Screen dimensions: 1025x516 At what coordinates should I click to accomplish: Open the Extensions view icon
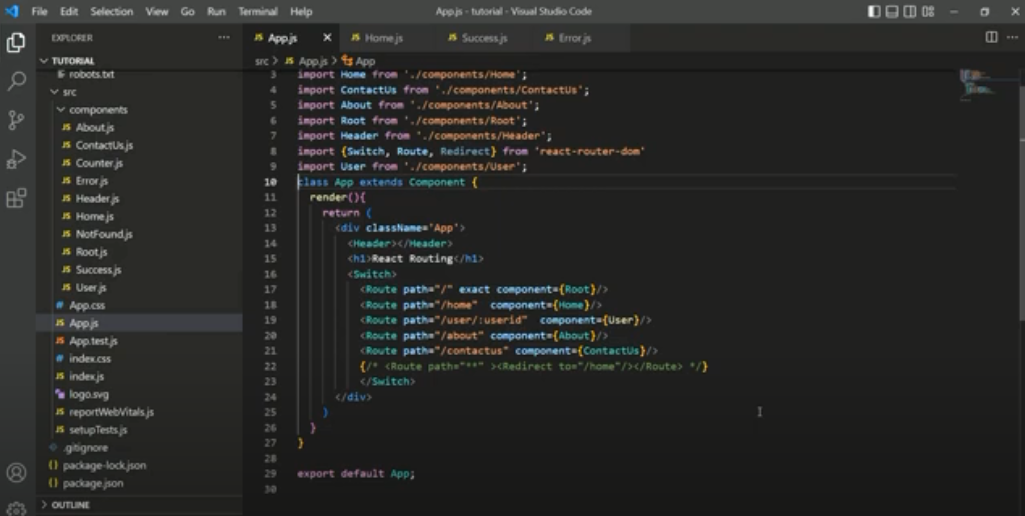click(x=16, y=198)
